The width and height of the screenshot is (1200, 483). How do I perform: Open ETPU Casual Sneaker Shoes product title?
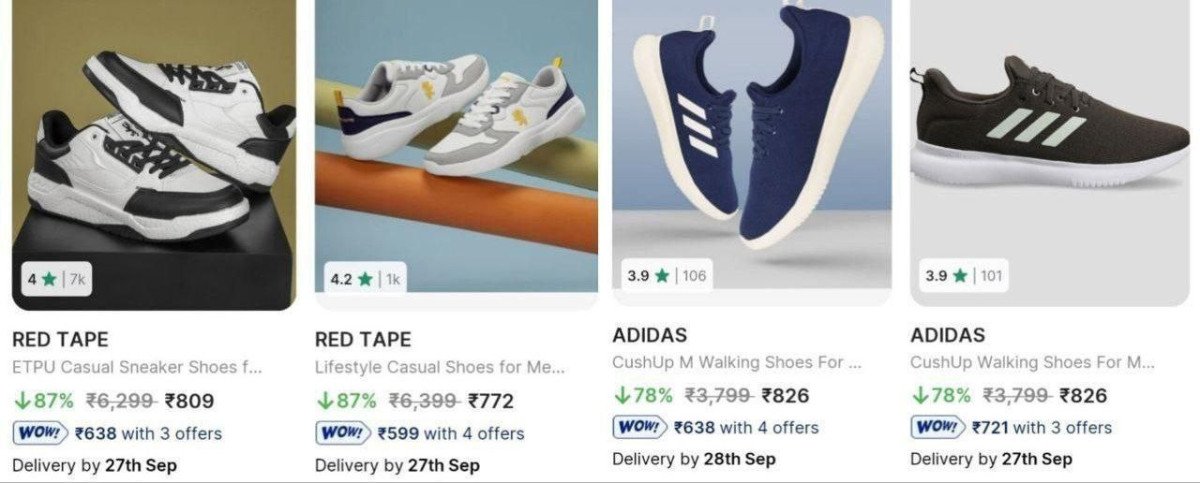pos(137,367)
